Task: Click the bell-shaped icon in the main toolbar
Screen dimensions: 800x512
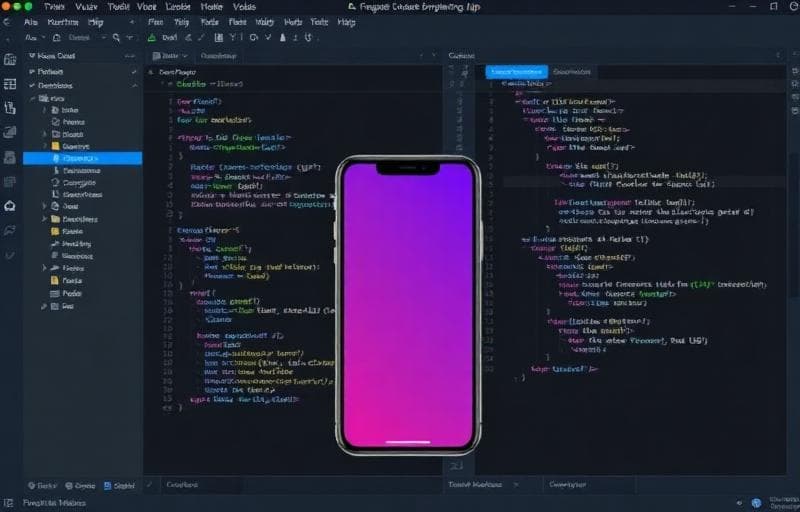Action: pos(282,37)
